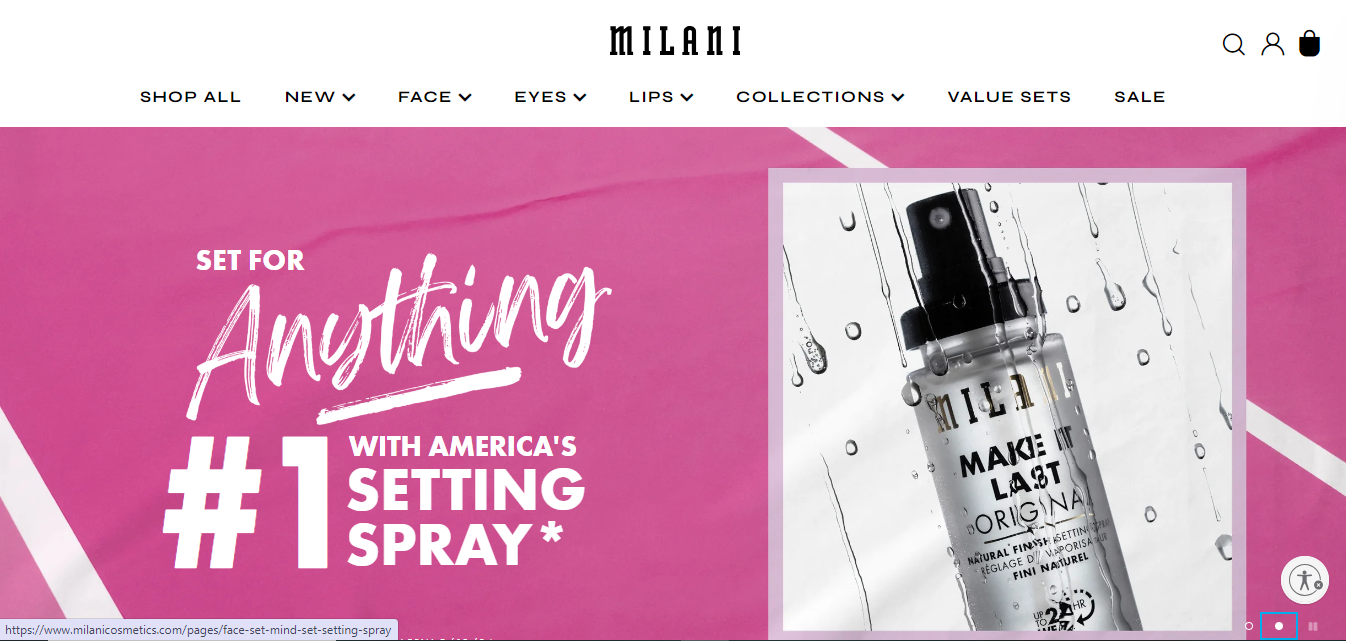Open the SHOP ALL menu item
The width and height of the screenshot is (1346, 641).
190,97
